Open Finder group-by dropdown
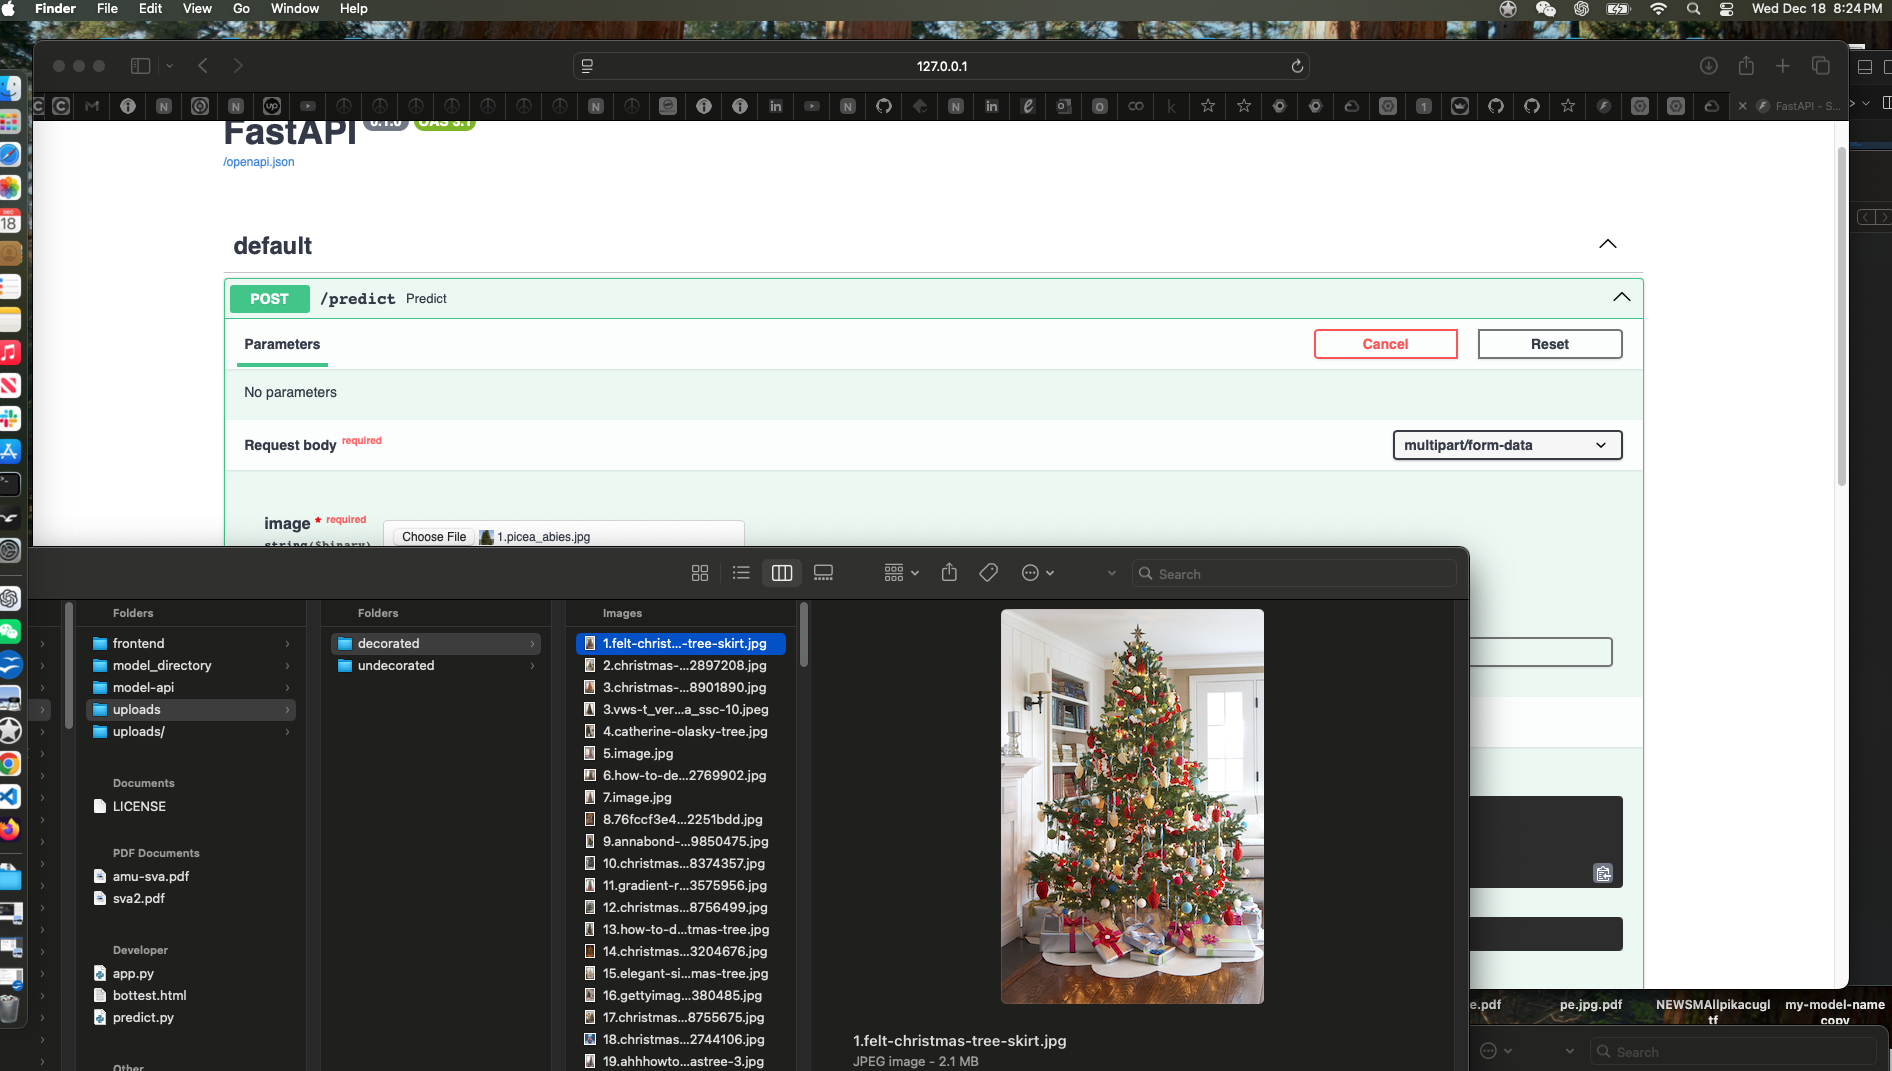 tap(901, 573)
